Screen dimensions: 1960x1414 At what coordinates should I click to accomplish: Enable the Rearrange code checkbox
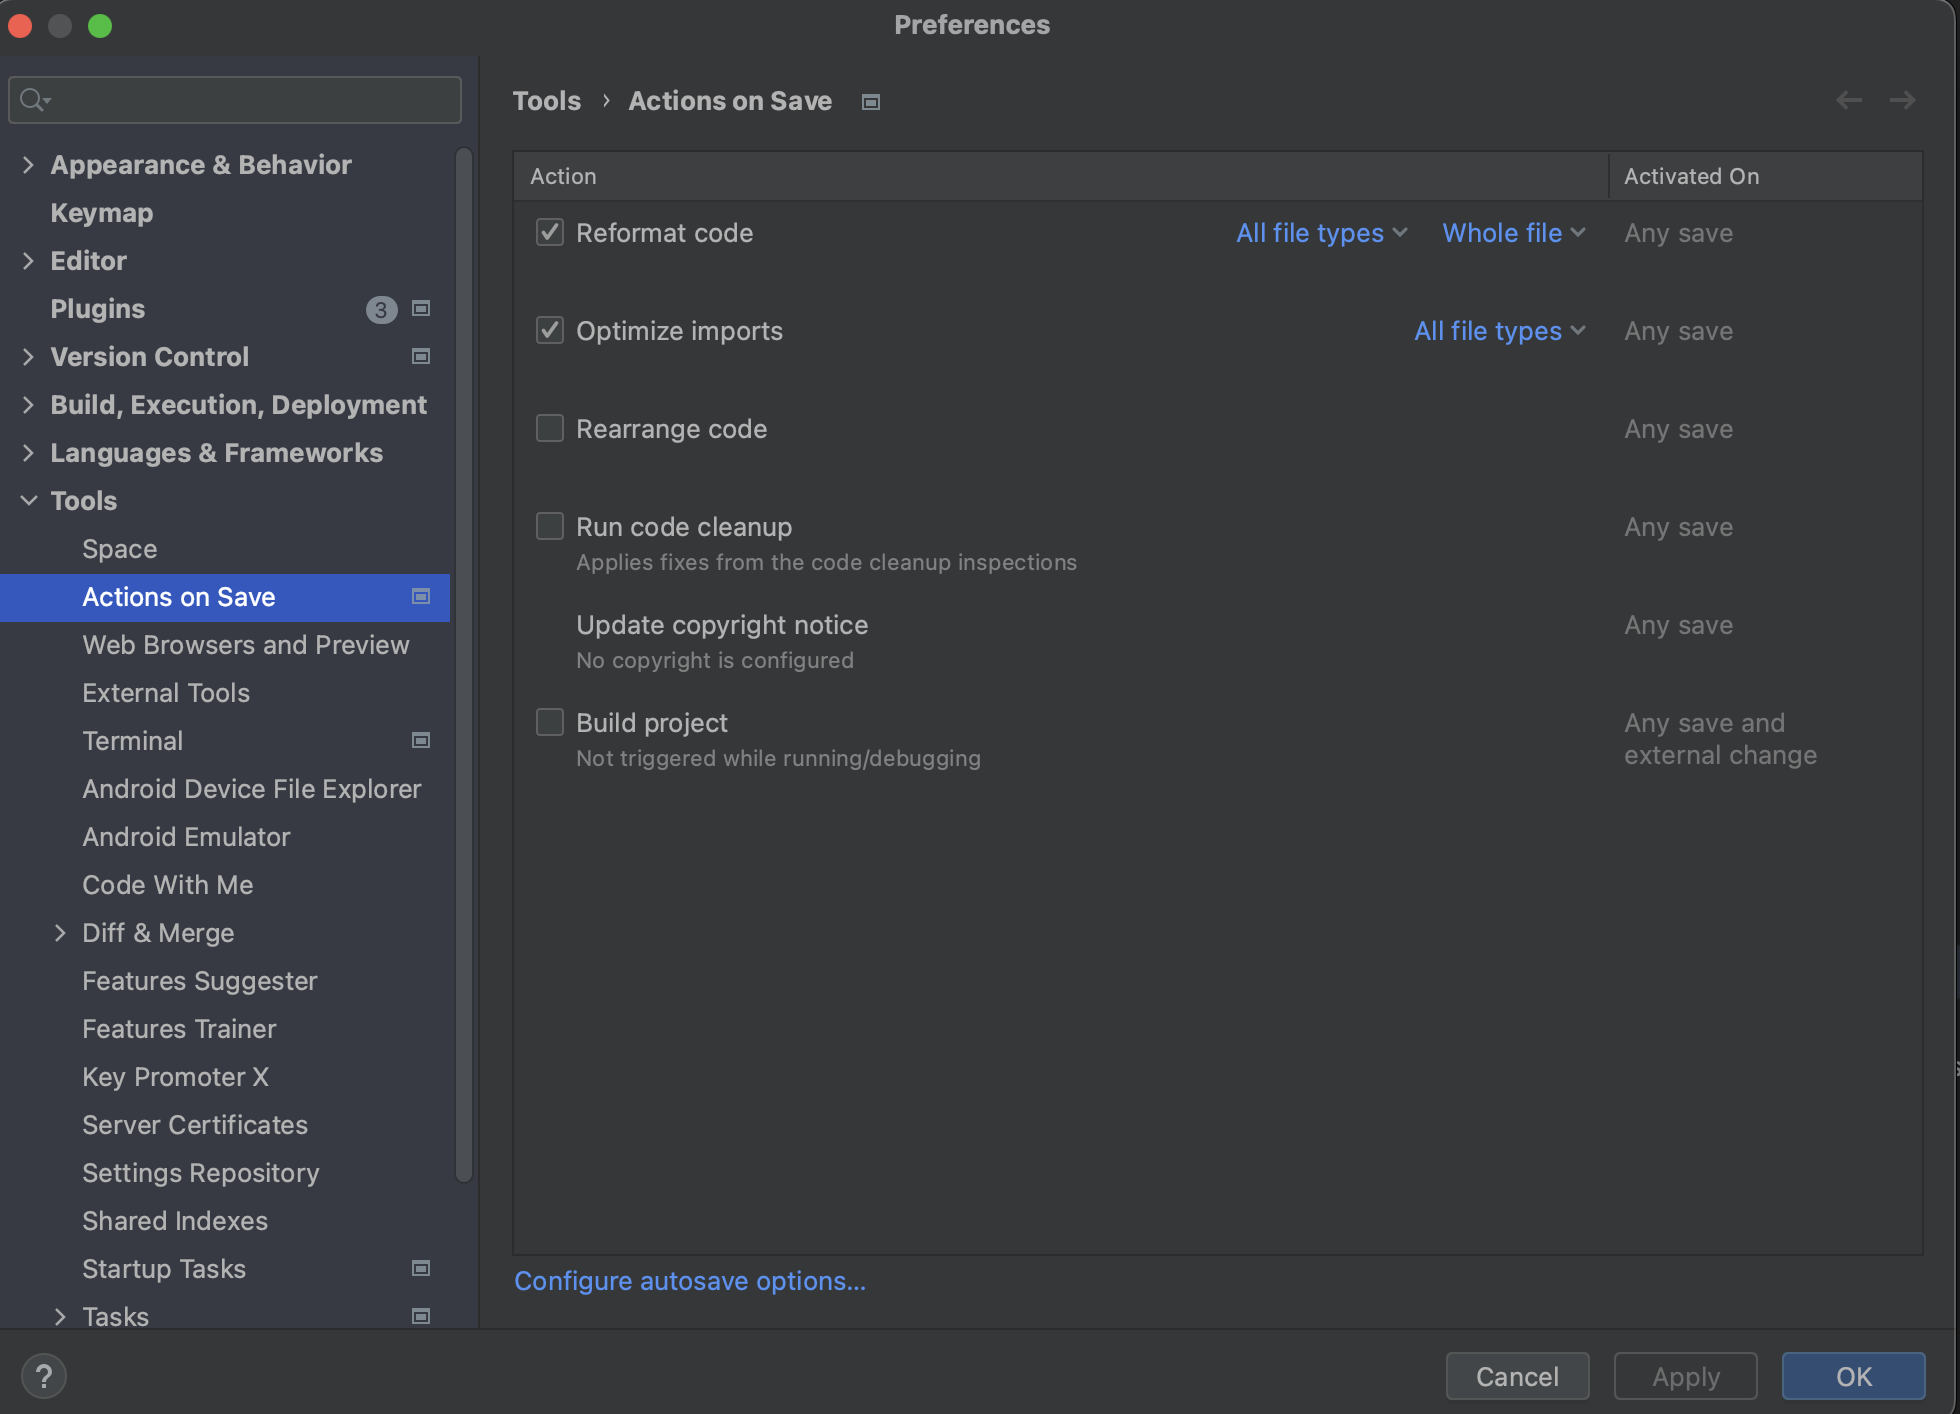[x=550, y=429]
